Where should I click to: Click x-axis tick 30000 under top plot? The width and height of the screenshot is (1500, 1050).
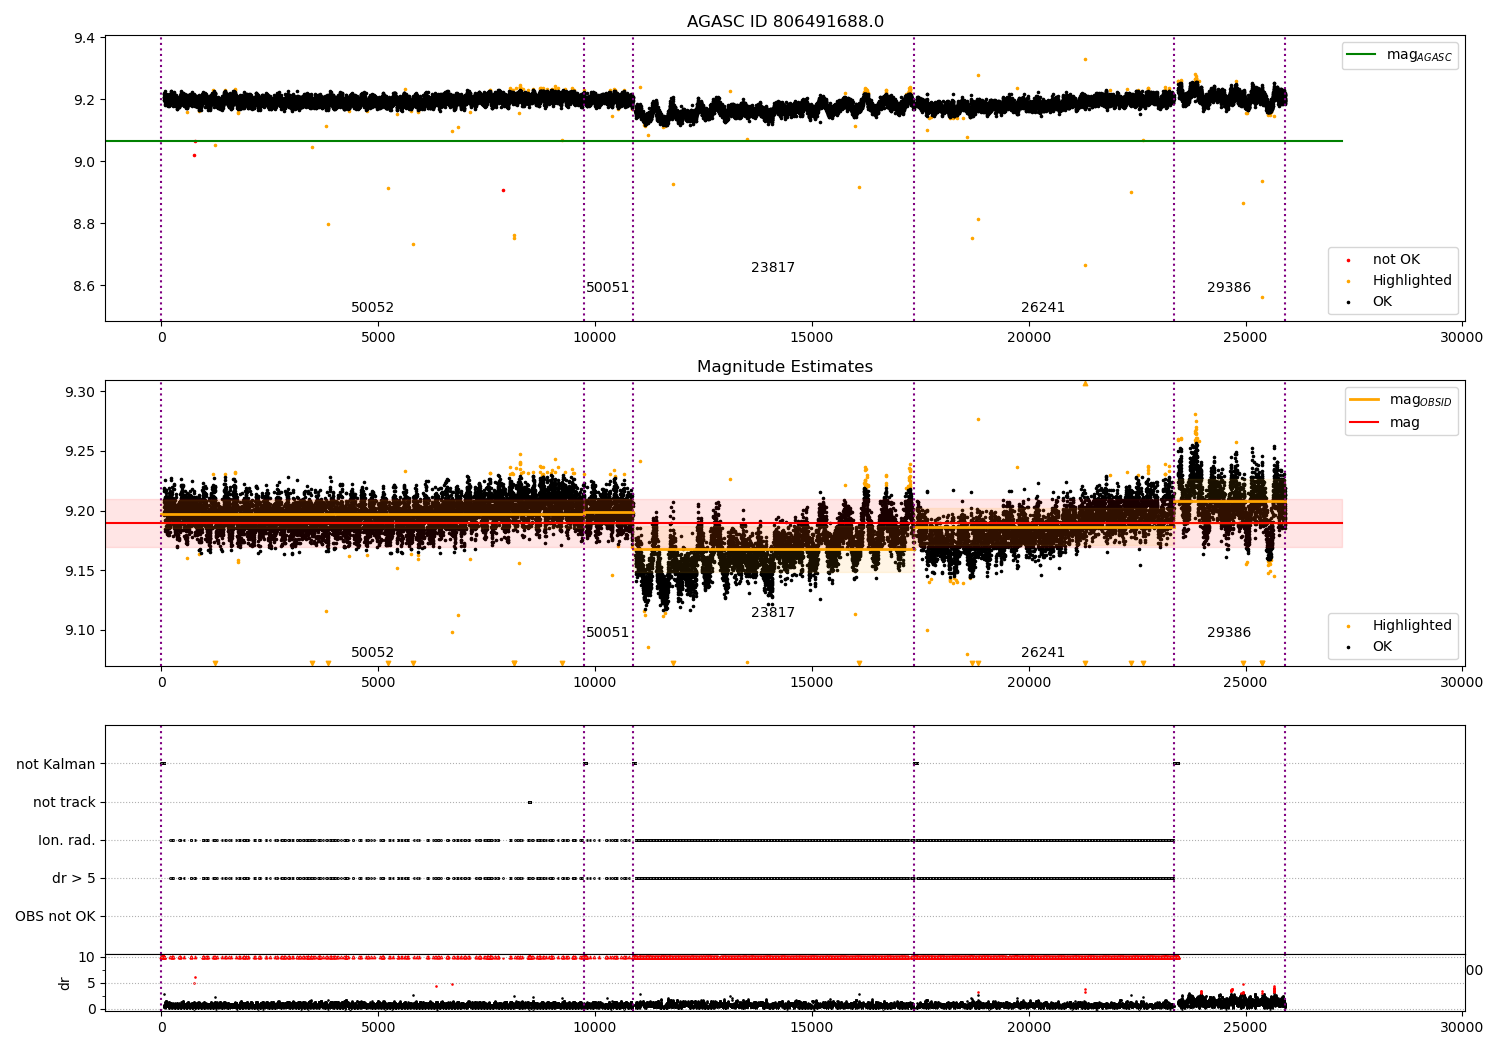click(1462, 338)
